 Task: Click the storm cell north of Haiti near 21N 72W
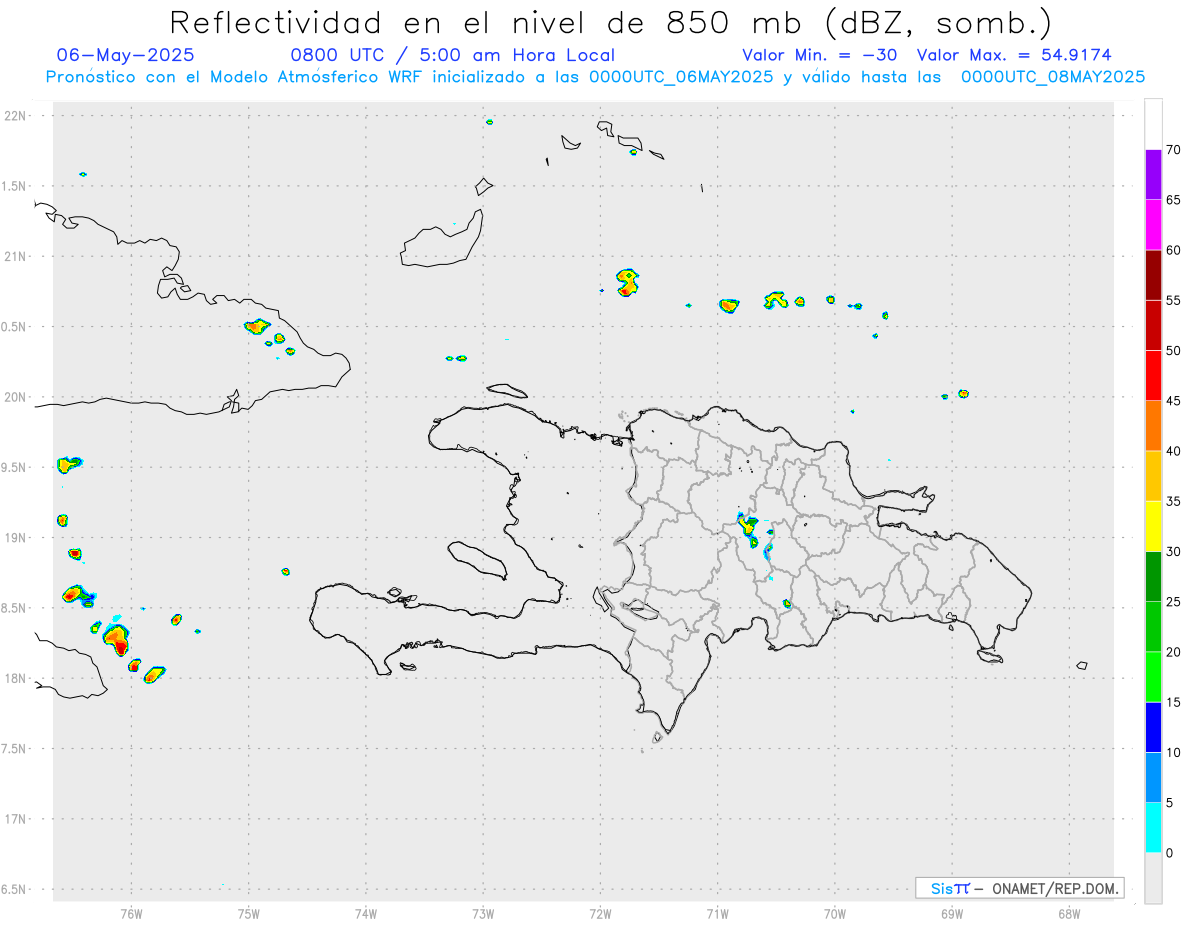point(627,282)
